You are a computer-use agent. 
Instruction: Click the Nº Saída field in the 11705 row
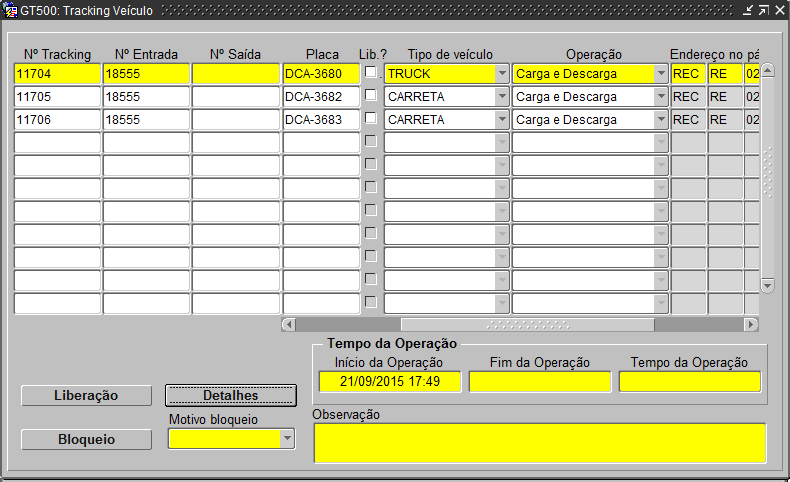pos(236,97)
